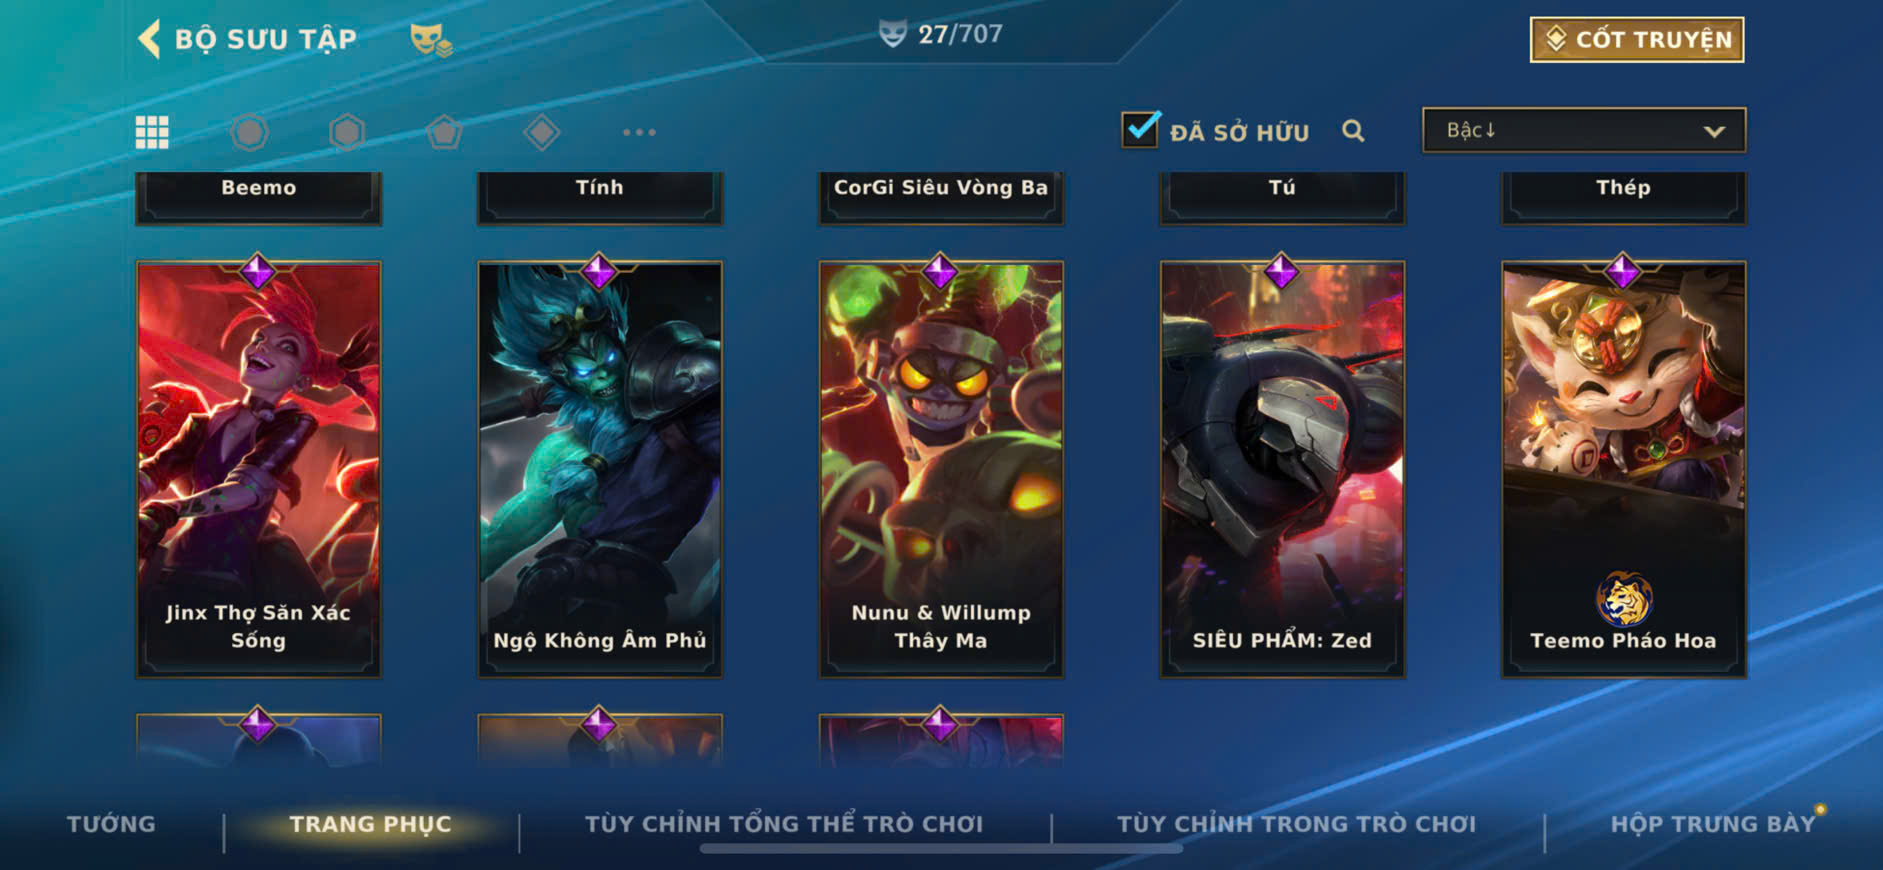Click the sort dropdown chevron arrow

pyautogui.click(x=1714, y=131)
